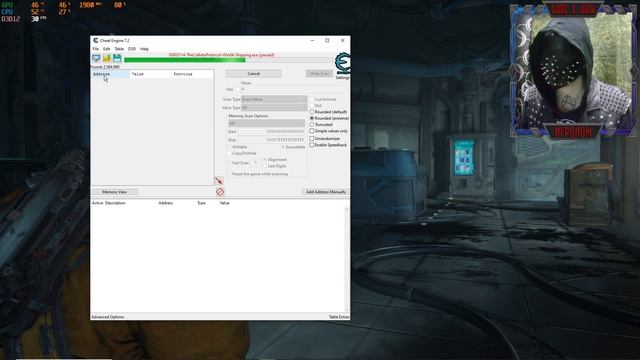The image size is (640, 360).
Task: Click the Type column in address table
Action: pos(201,203)
